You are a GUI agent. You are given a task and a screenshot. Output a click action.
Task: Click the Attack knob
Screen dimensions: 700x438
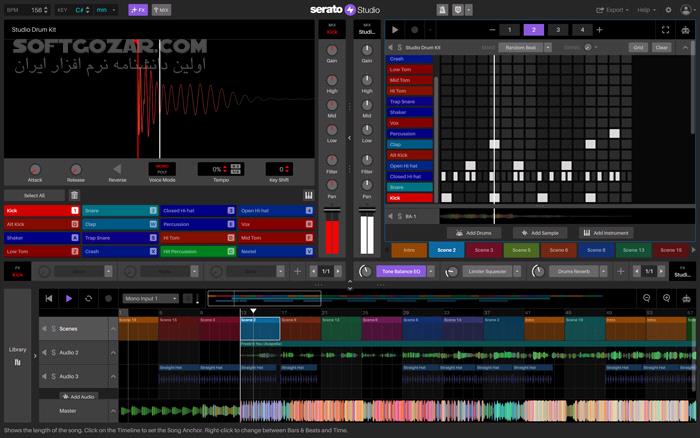coord(35,169)
